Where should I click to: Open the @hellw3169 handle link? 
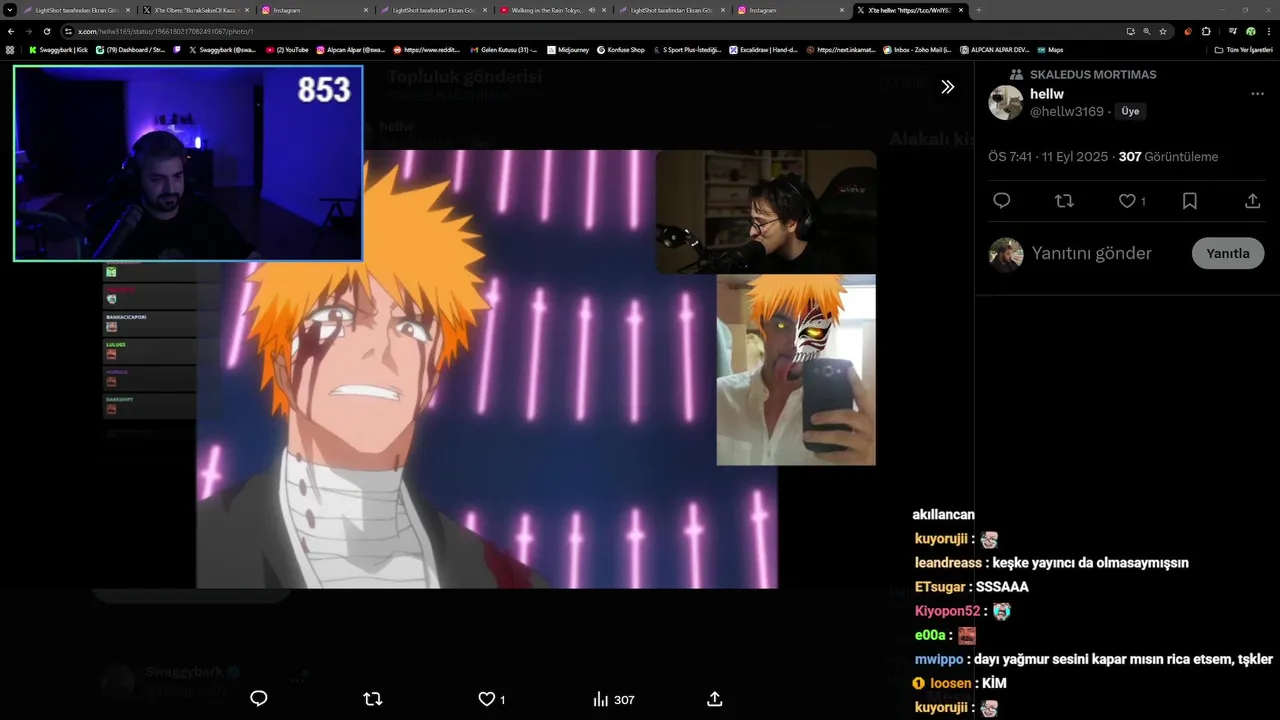(1067, 112)
